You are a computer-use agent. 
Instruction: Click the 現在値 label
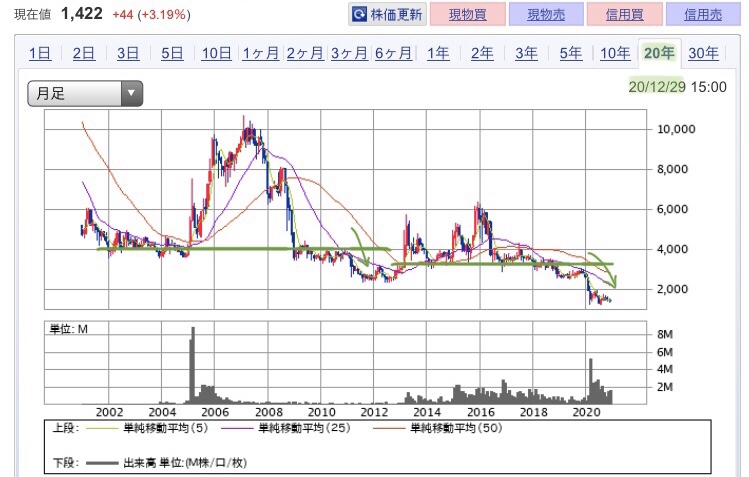[x=32, y=15]
